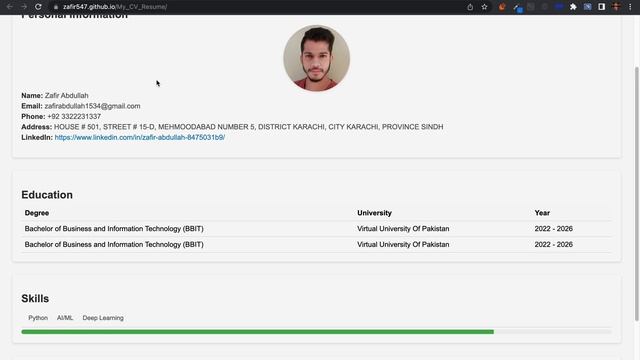Viewport: 640px width, 360px height.
Task: Reload the page with the refresh icon
Action: click(38, 7)
